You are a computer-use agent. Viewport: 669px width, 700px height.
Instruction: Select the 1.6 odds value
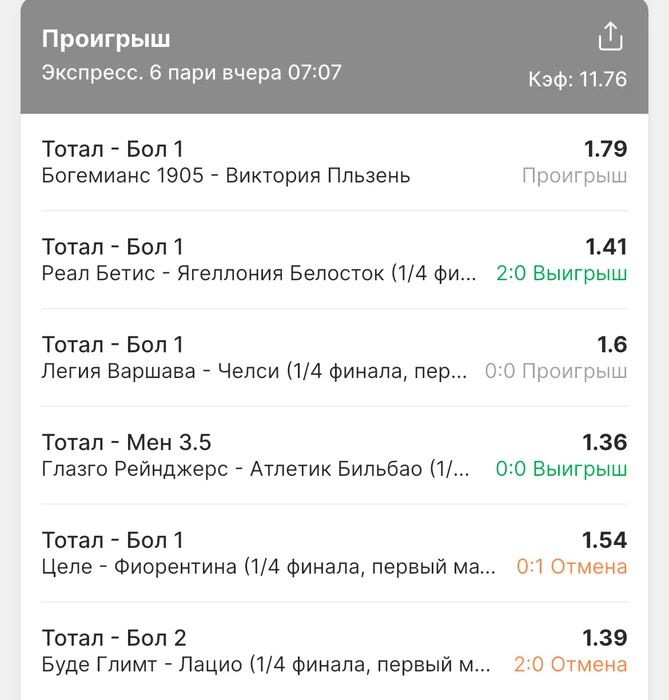[612, 344]
